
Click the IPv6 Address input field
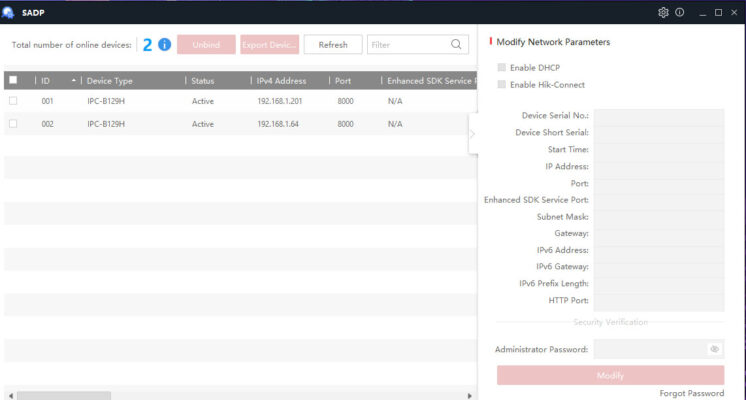click(659, 250)
